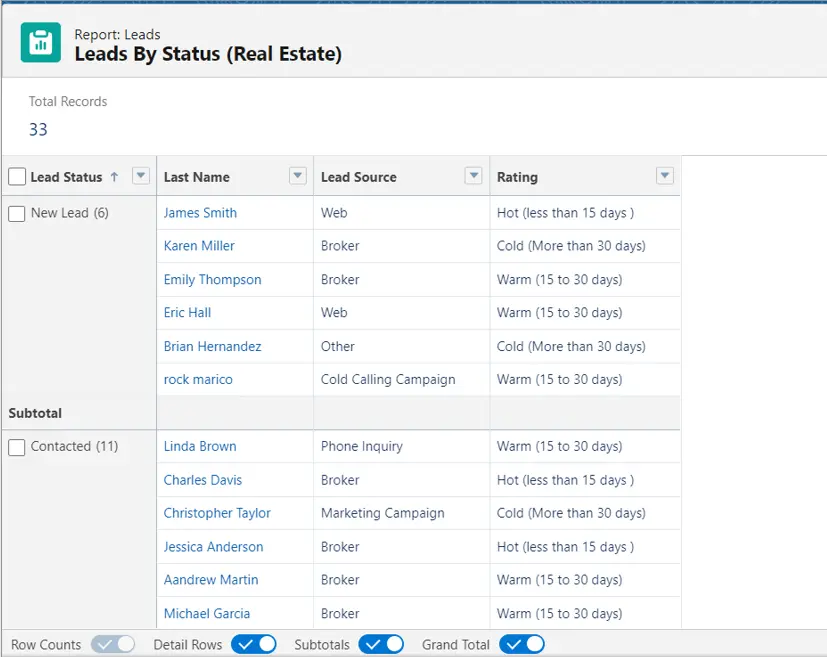Open the Lead Status column dropdown
Screen dimensions: 827x657
tap(141, 176)
